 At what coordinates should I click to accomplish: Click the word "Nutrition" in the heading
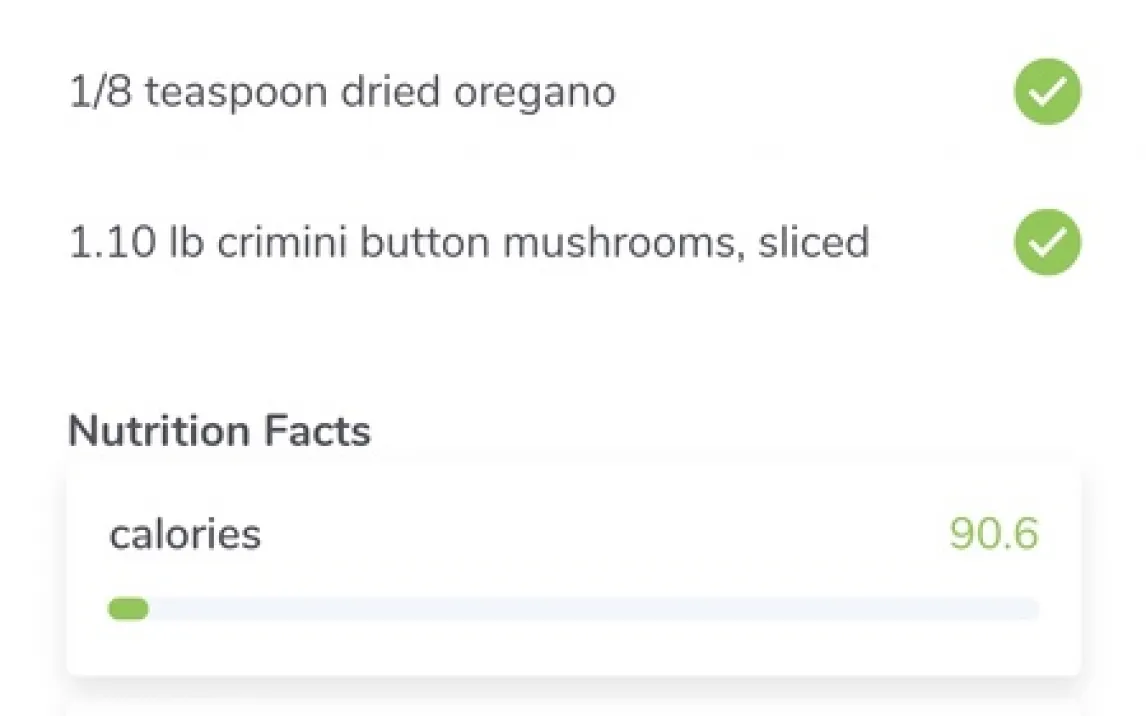[159, 431]
